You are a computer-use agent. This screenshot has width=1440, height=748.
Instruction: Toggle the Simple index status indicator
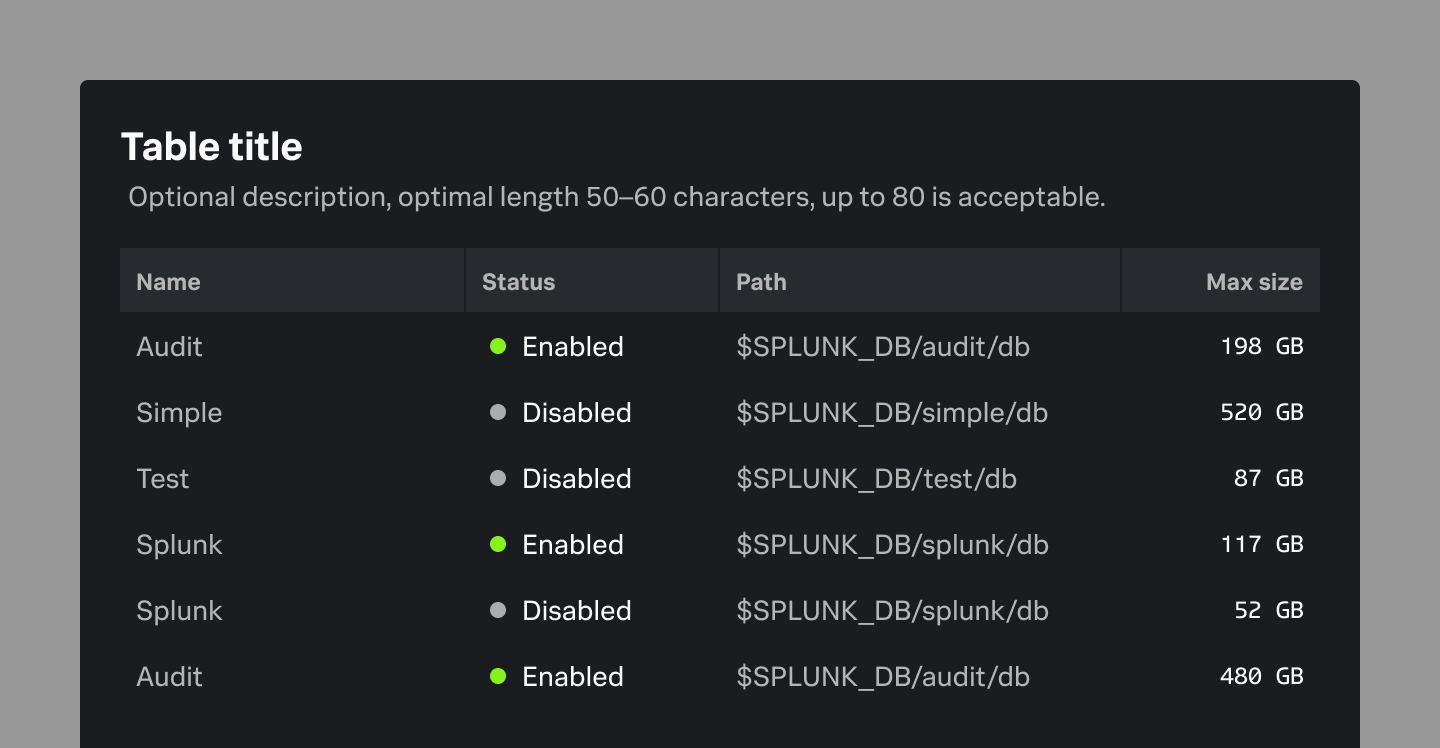click(x=498, y=412)
